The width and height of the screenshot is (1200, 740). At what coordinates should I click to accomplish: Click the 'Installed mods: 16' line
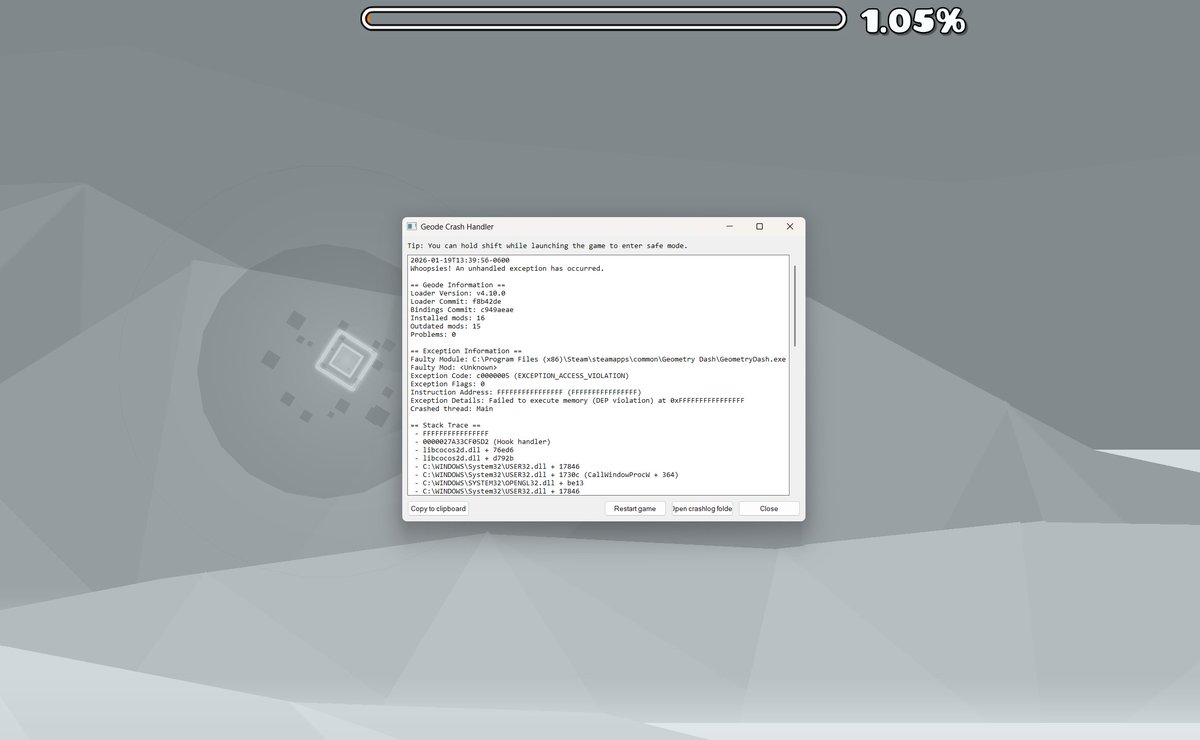pos(447,318)
